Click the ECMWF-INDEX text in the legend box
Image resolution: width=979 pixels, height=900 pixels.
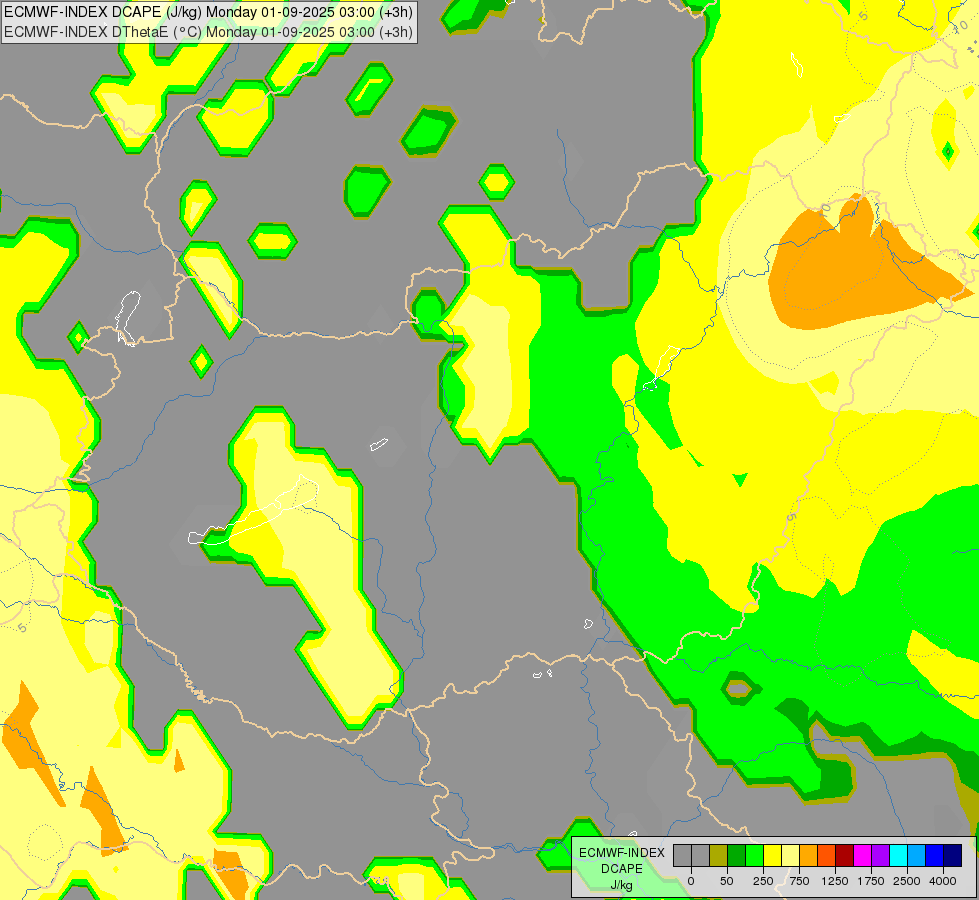(x=622, y=853)
